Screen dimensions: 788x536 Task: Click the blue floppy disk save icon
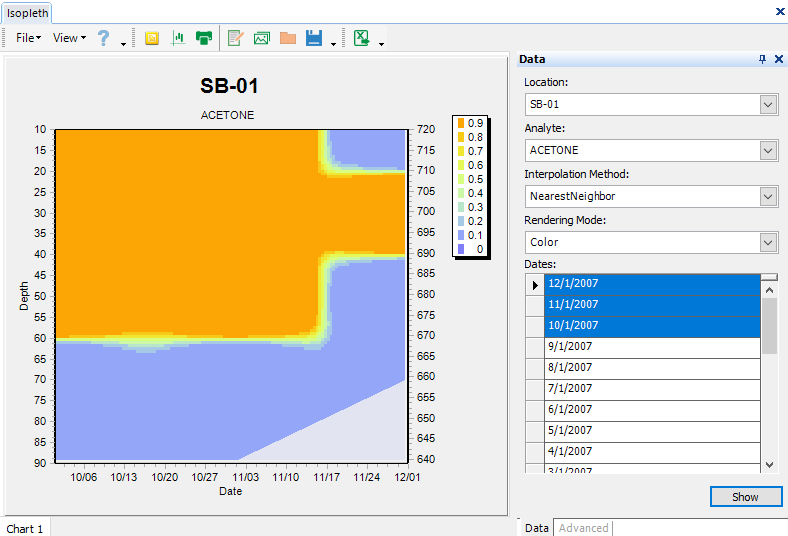pyautogui.click(x=314, y=38)
